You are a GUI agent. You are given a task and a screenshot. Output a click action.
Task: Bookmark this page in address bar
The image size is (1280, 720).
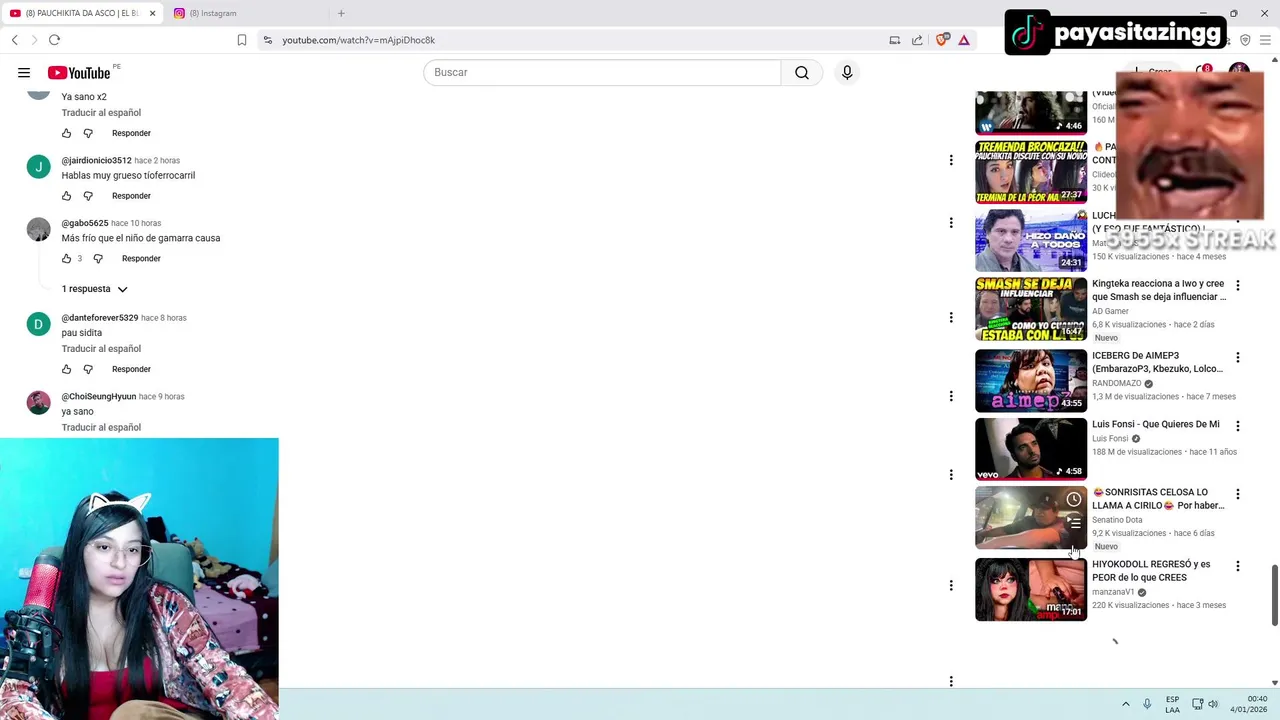tap(242, 40)
